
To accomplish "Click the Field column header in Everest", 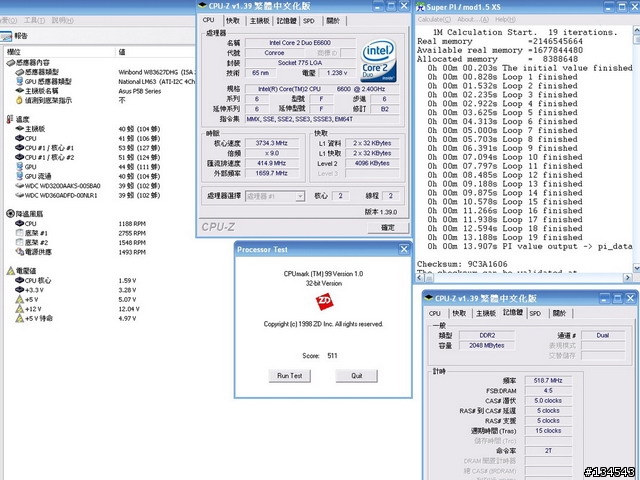I will pos(60,52).
